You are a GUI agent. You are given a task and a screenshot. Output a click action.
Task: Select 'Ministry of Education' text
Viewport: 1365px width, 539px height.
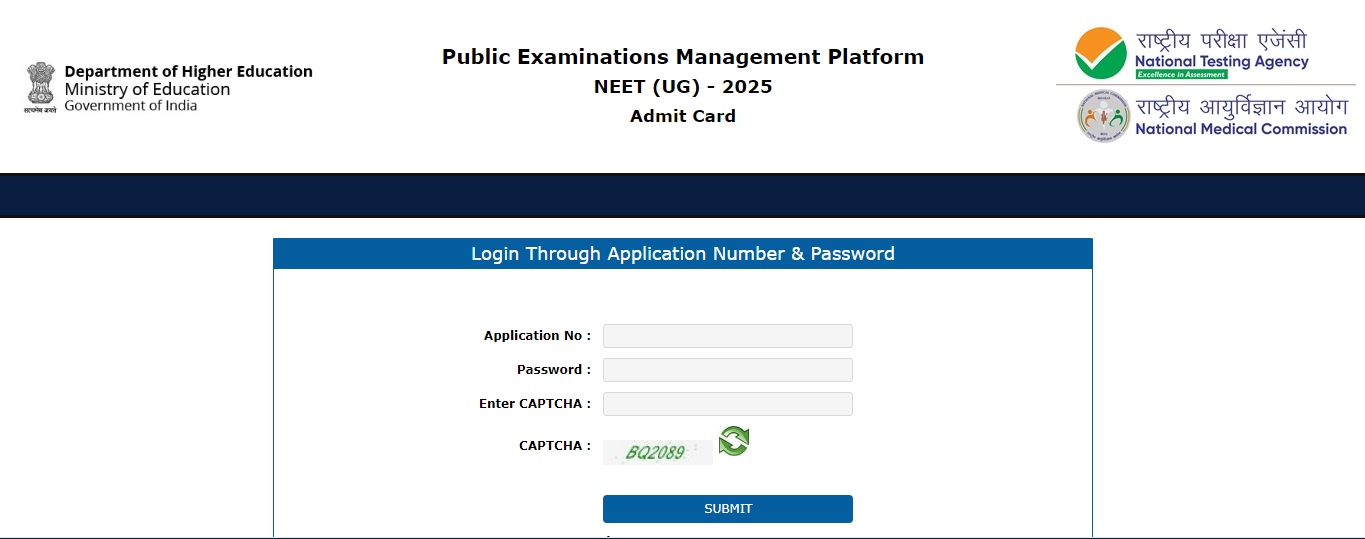[147, 90]
